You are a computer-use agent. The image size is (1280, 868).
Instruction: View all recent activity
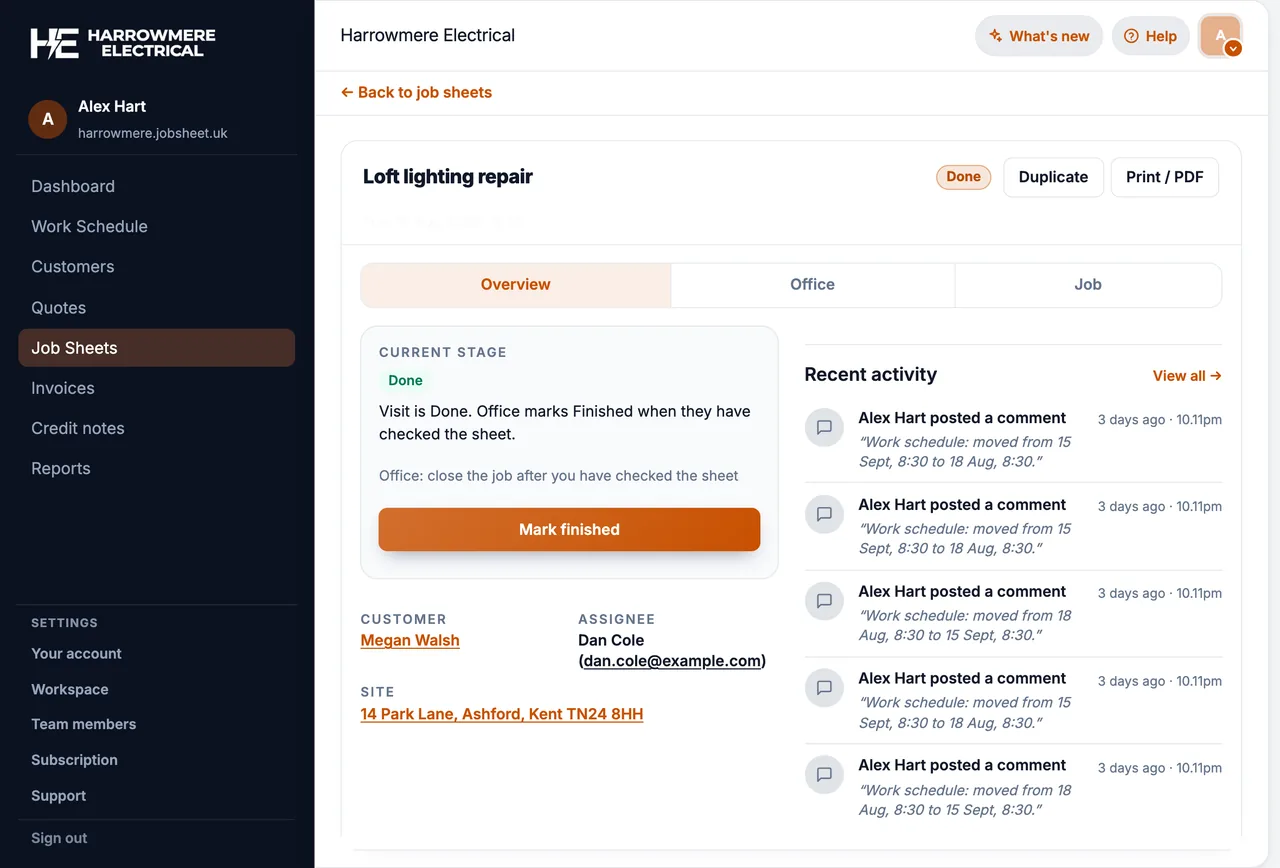click(x=1187, y=376)
